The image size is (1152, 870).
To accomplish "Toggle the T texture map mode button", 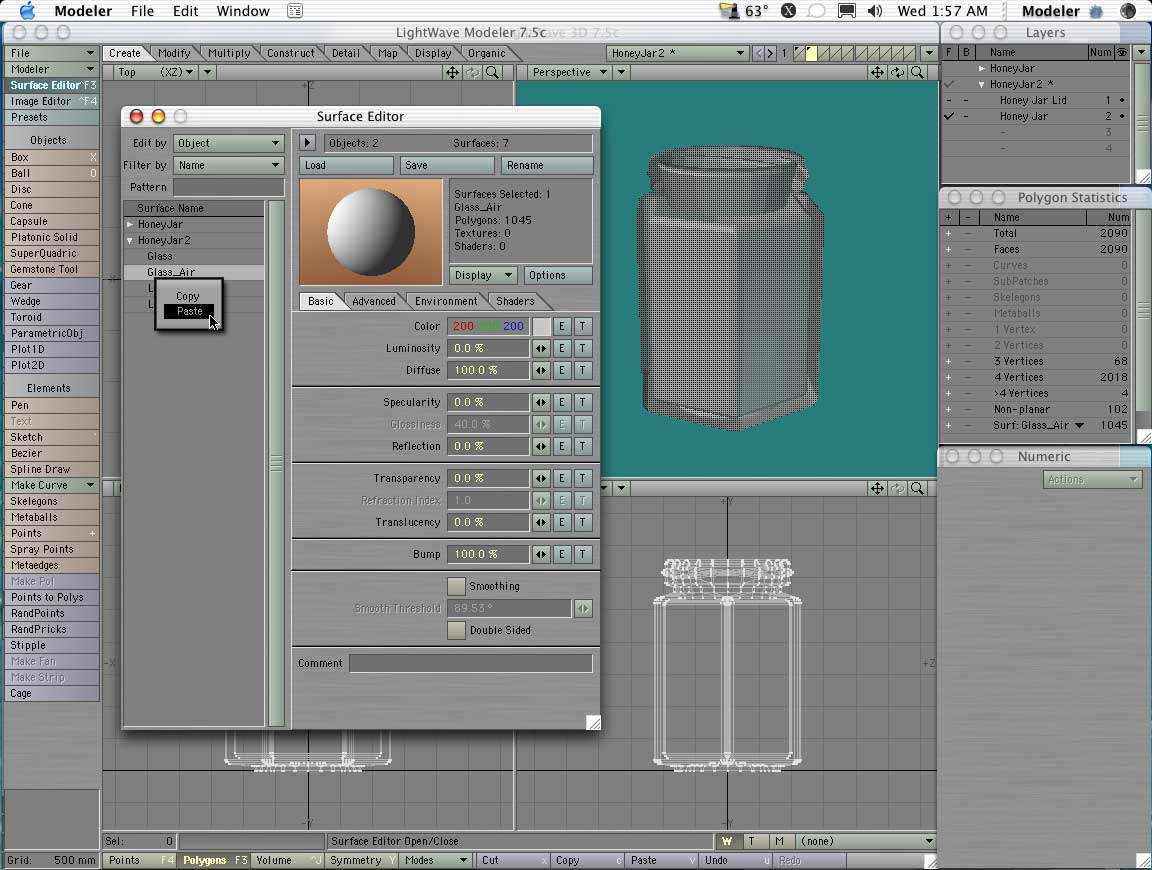I will [x=752, y=841].
